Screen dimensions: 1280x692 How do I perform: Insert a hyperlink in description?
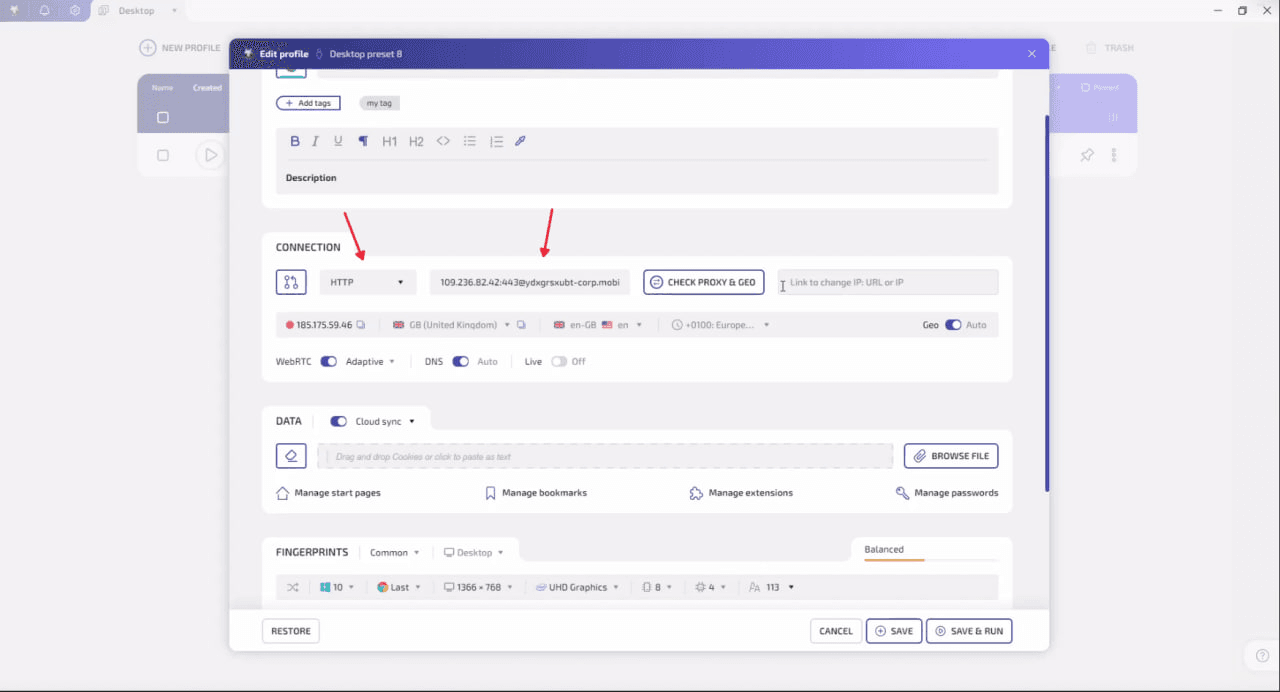(x=520, y=141)
